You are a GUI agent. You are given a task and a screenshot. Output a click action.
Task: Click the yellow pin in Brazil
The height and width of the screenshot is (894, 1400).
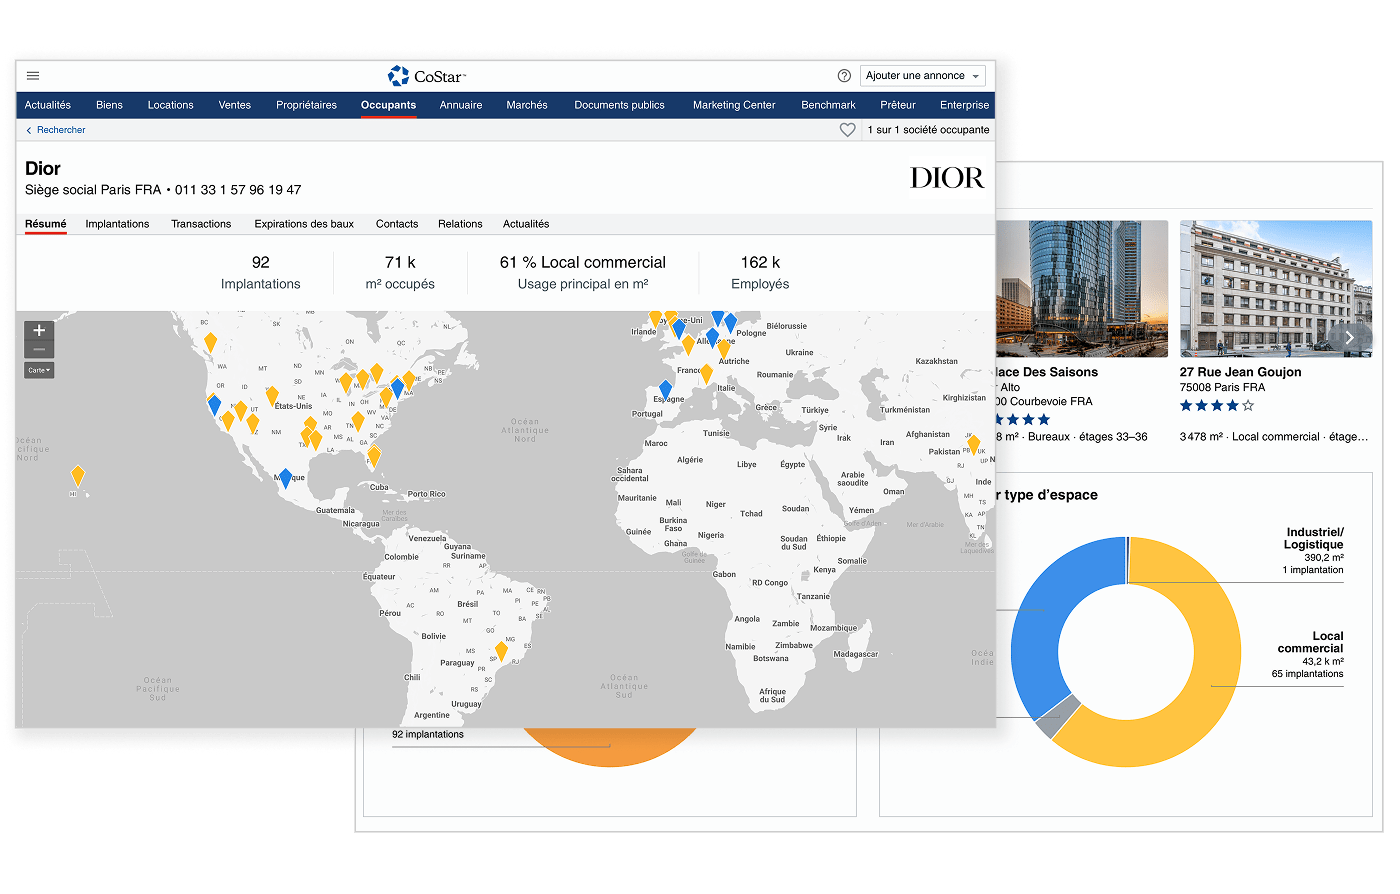point(501,650)
